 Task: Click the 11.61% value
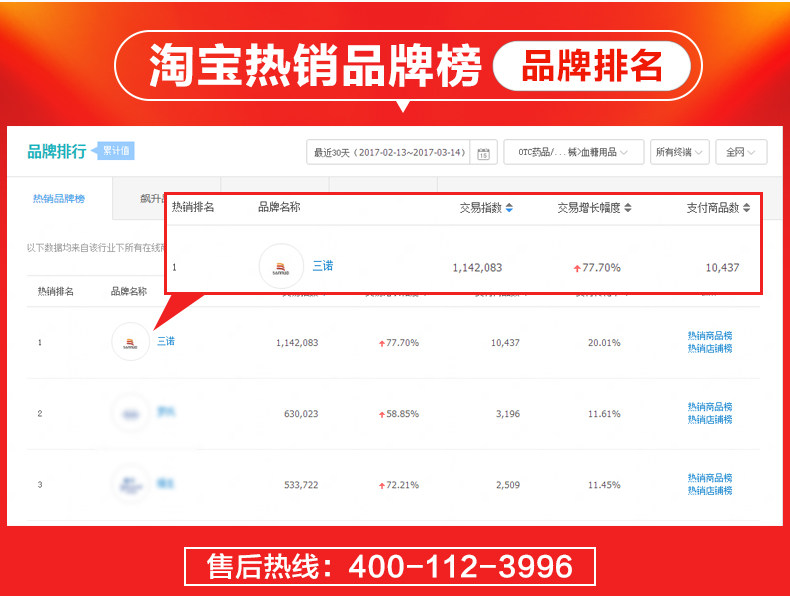[x=604, y=414]
